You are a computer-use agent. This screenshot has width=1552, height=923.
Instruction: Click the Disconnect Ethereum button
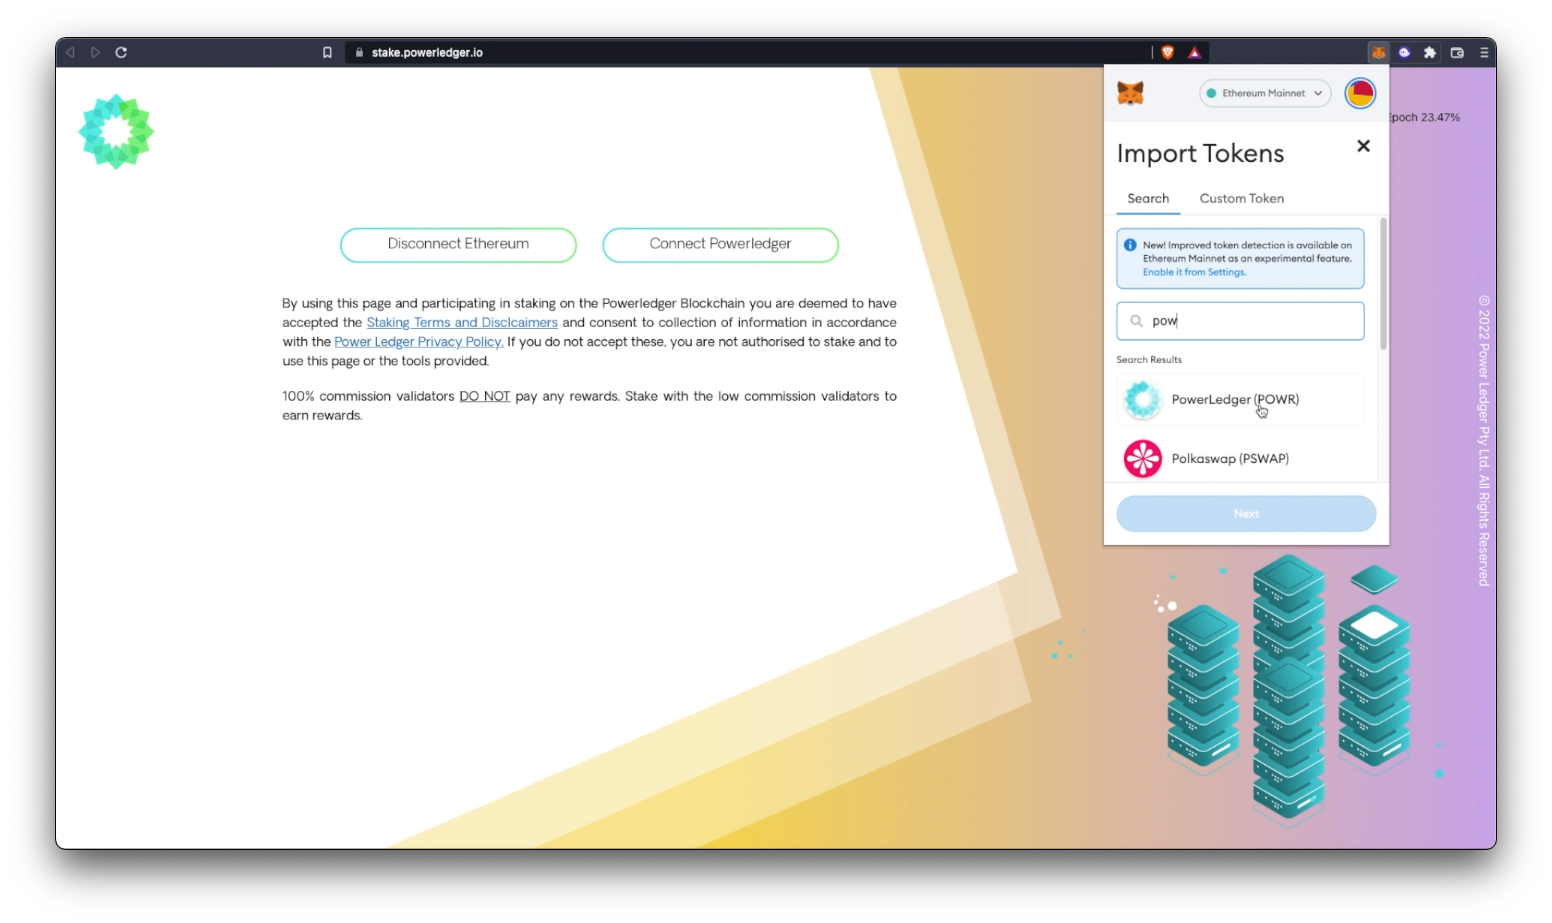[458, 244]
